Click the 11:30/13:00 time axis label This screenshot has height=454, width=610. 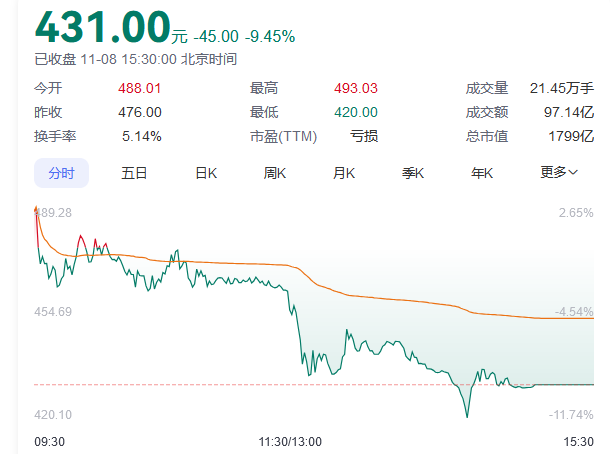(291, 439)
